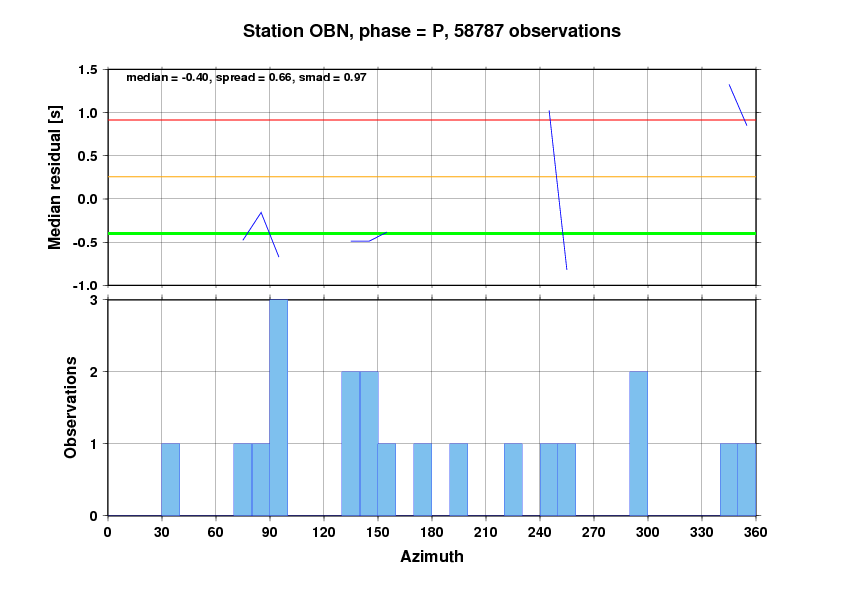Click observations axis tick label '3'
The width and height of the screenshot is (842, 595).
tap(94, 300)
